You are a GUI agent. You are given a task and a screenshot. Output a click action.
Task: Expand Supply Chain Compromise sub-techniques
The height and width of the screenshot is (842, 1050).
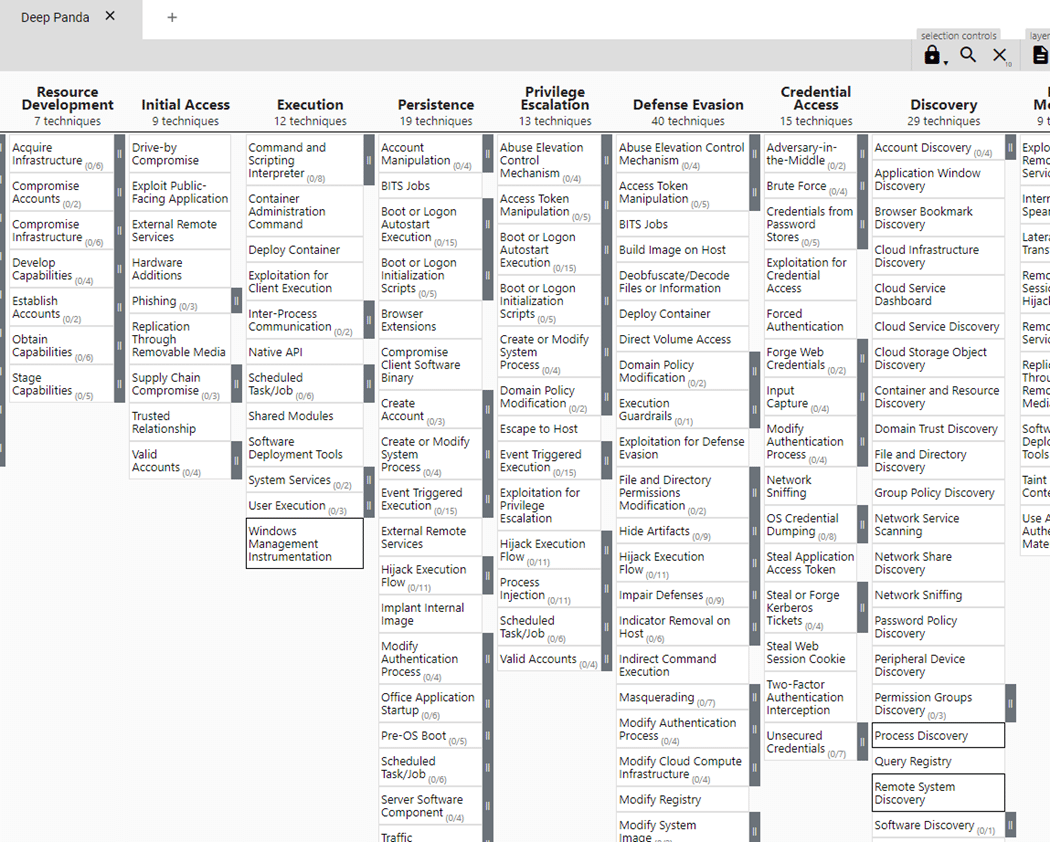point(236,384)
